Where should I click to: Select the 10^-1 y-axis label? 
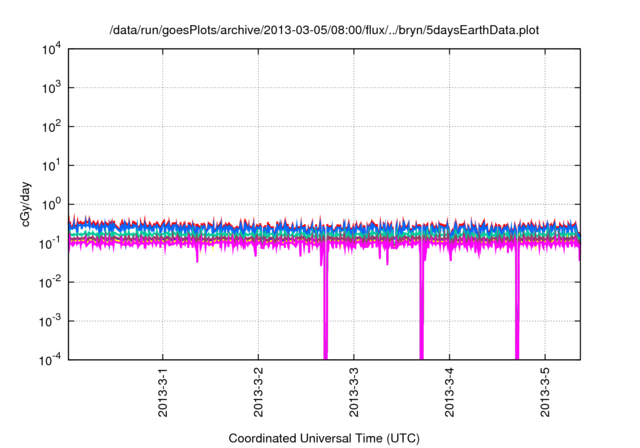[x=50, y=244]
